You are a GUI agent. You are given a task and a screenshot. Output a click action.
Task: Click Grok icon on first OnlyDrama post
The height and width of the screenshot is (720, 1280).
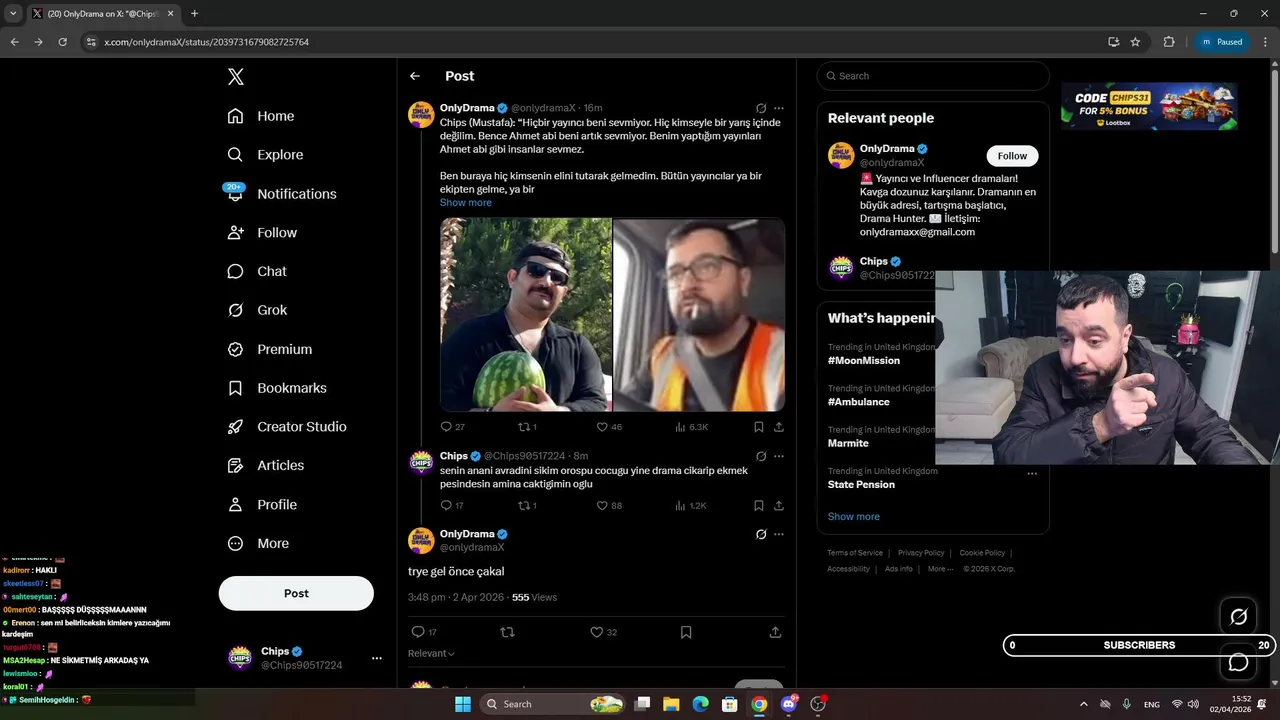pyautogui.click(x=761, y=108)
